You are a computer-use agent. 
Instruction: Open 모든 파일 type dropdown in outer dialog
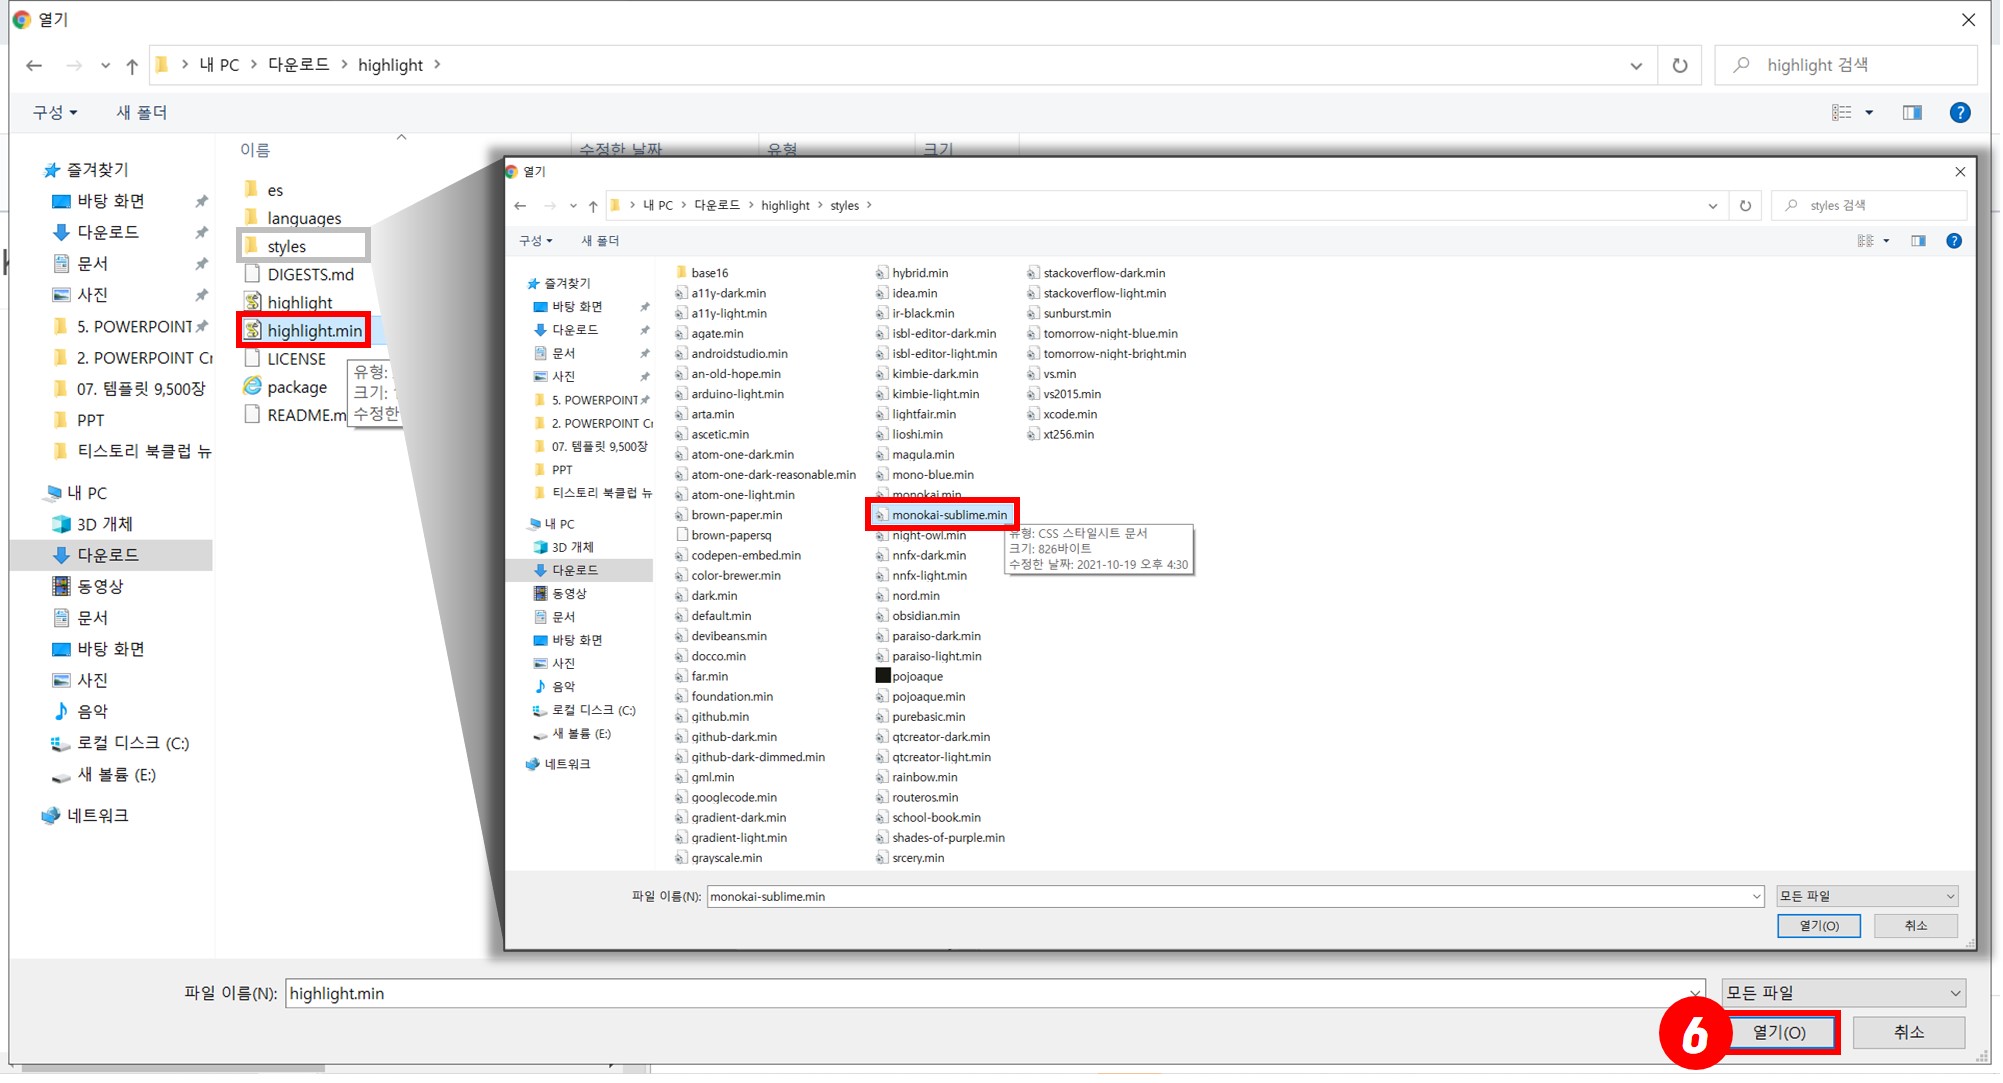click(x=1844, y=994)
